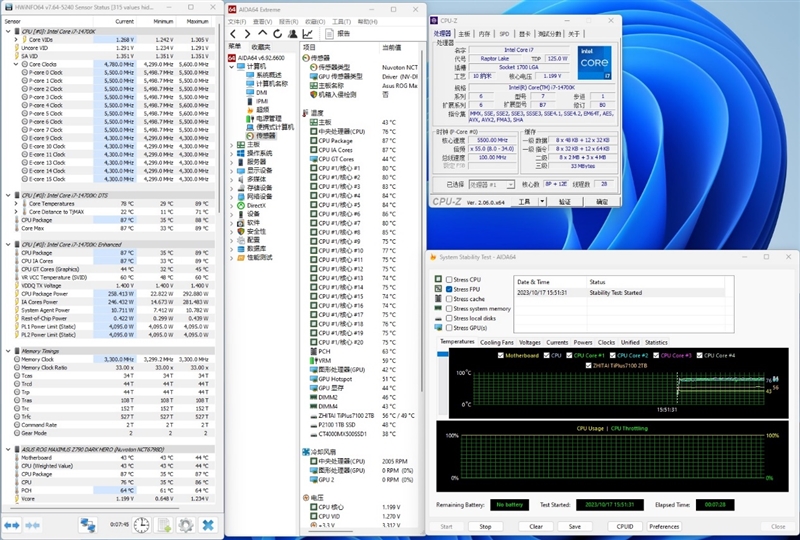Click CPU-Z 验证 validate button
The width and height of the screenshot is (800, 540).
tap(565, 202)
